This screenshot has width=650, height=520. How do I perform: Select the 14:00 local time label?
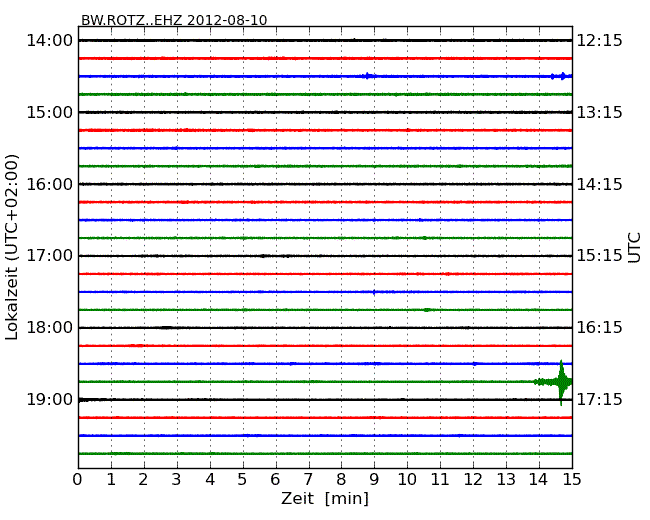[x=50, y=41]
